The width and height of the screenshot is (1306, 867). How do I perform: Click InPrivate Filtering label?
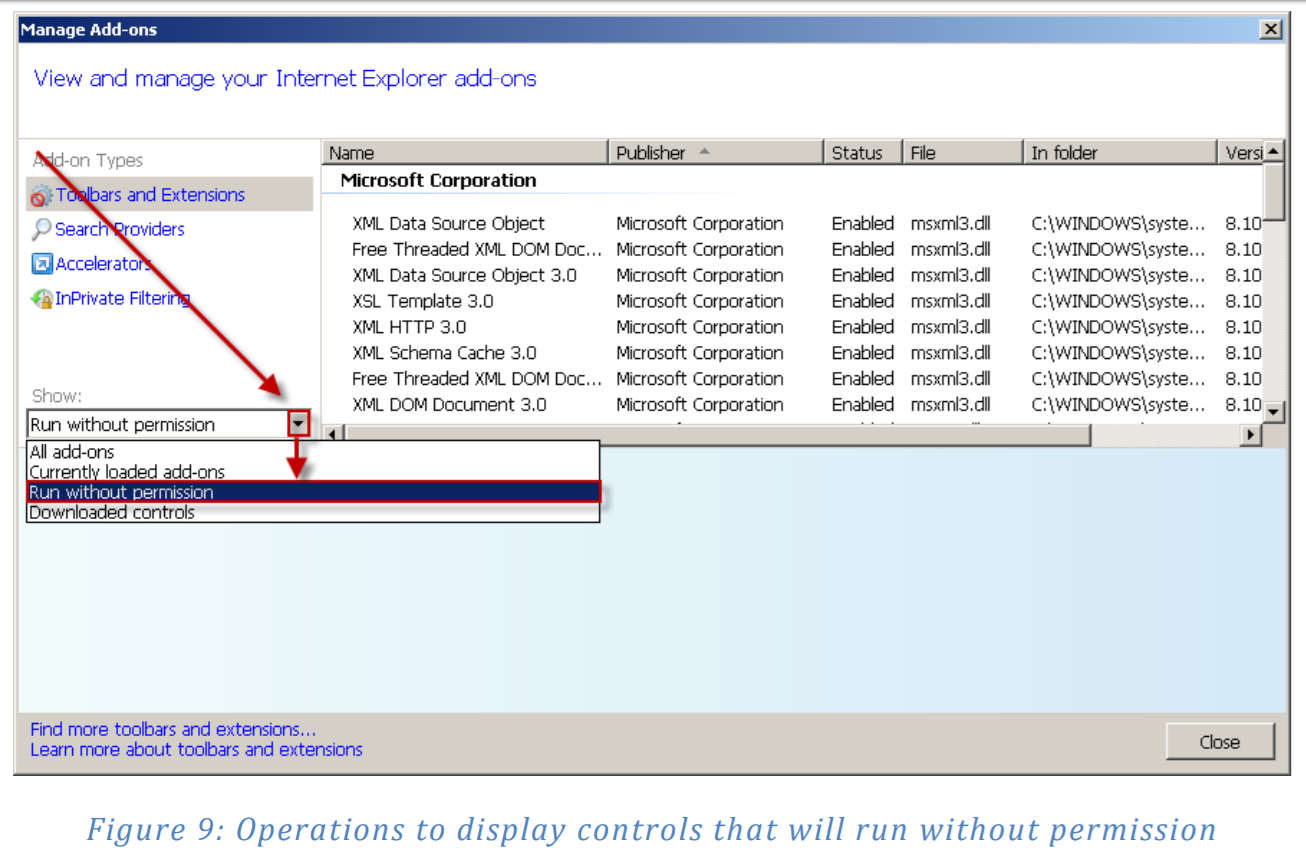point(123,298)
